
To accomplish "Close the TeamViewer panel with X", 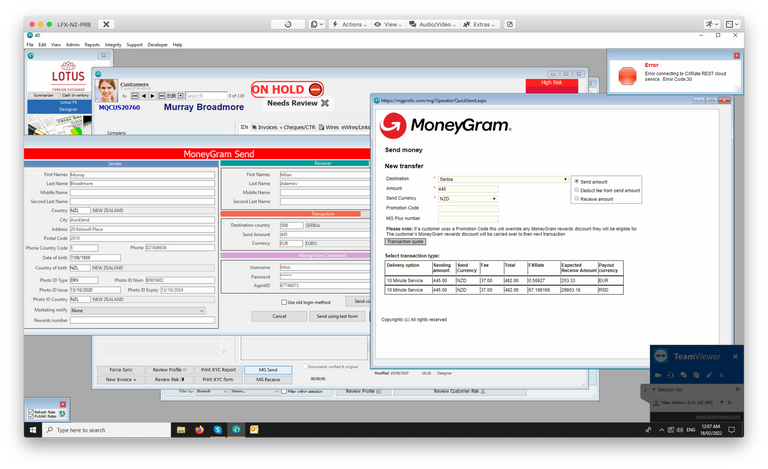I will pyautogui.click(x=735, y=356).
